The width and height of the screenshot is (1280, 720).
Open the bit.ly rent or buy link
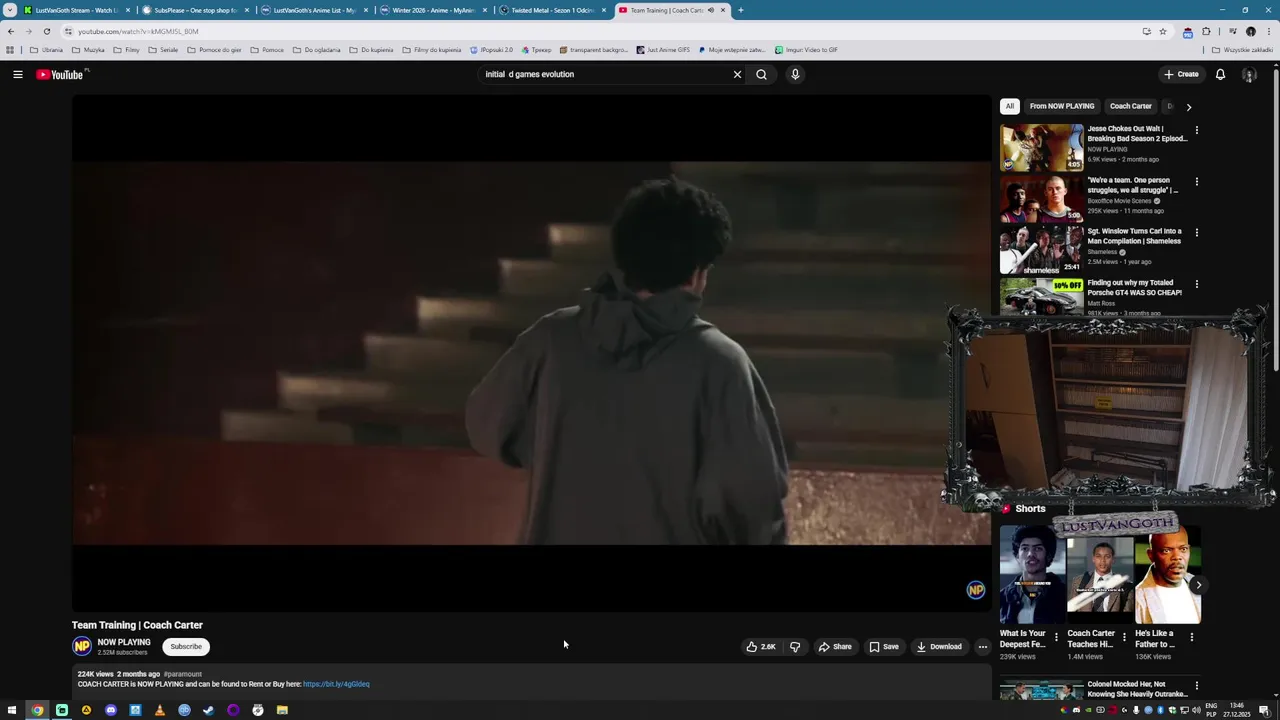(x=336, y=684)
